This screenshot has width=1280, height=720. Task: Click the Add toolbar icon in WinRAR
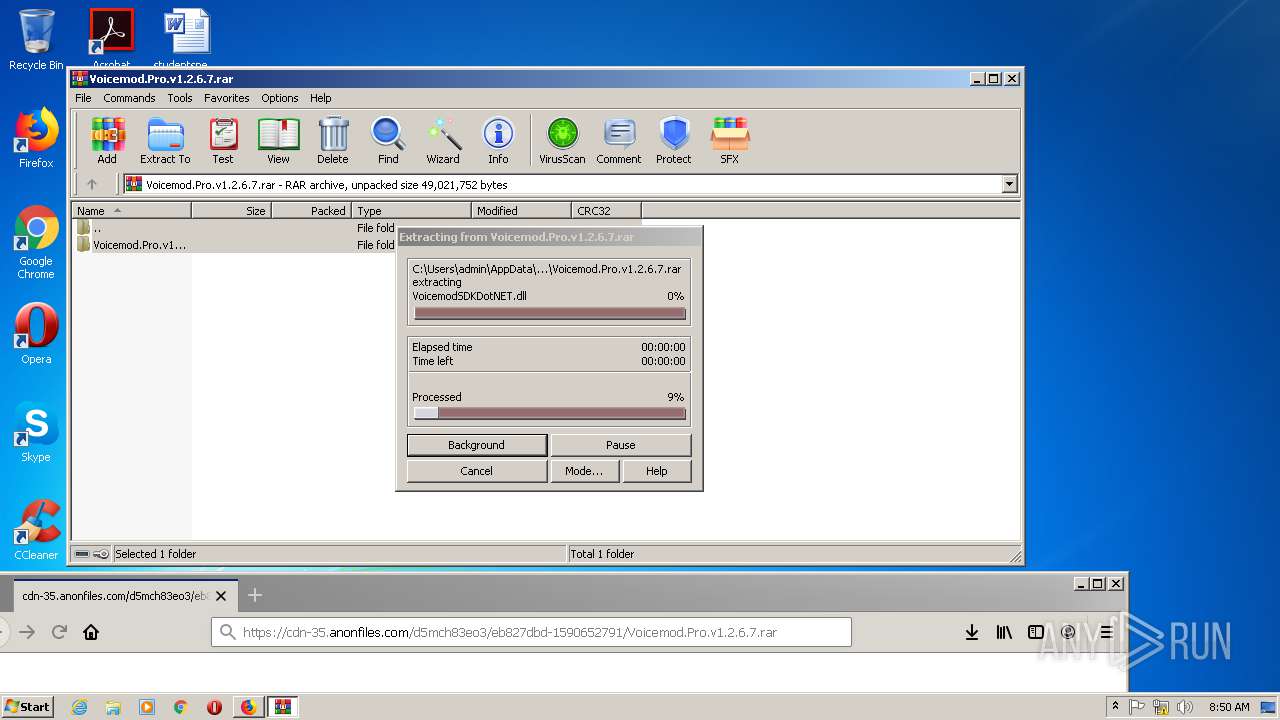107,141
